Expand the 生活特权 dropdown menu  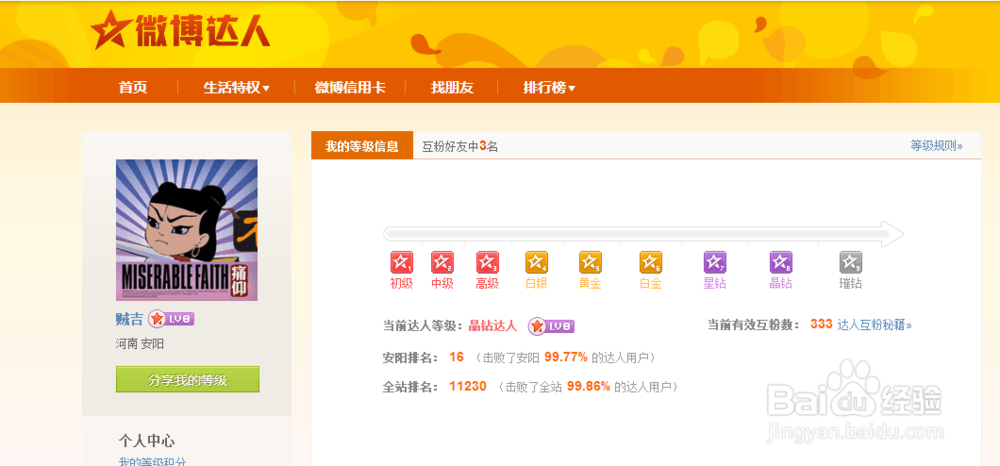click(x=236, y=88)
